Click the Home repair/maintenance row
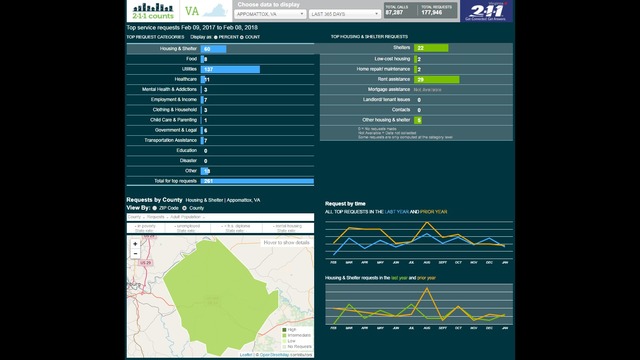This screenshot has height=360, width=640. (x=416, y=69)
